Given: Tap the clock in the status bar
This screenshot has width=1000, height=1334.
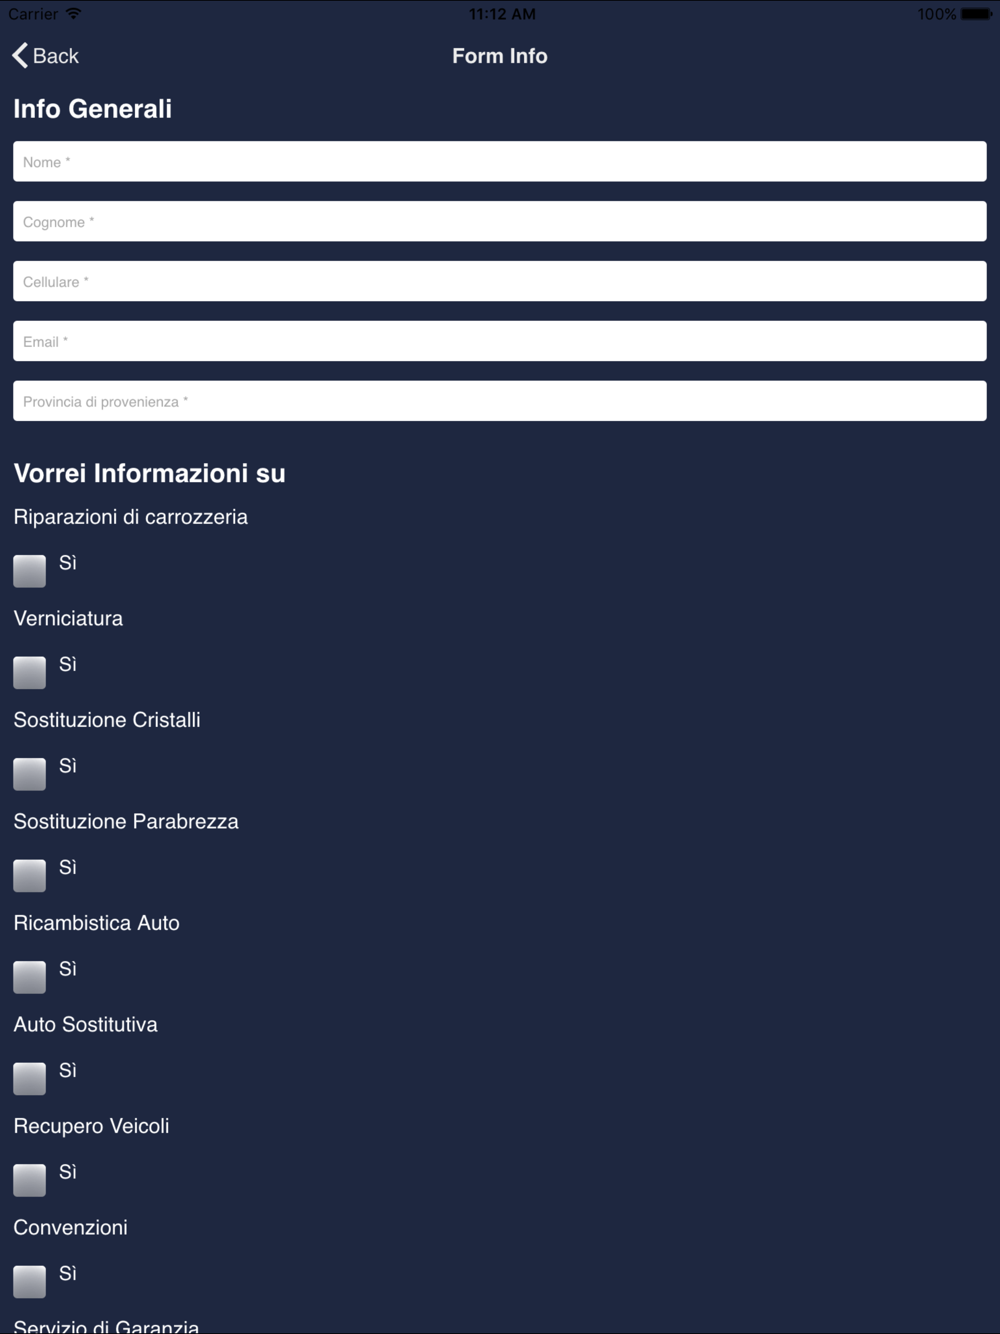Looking at the screenshot, I should coord(502,14).
